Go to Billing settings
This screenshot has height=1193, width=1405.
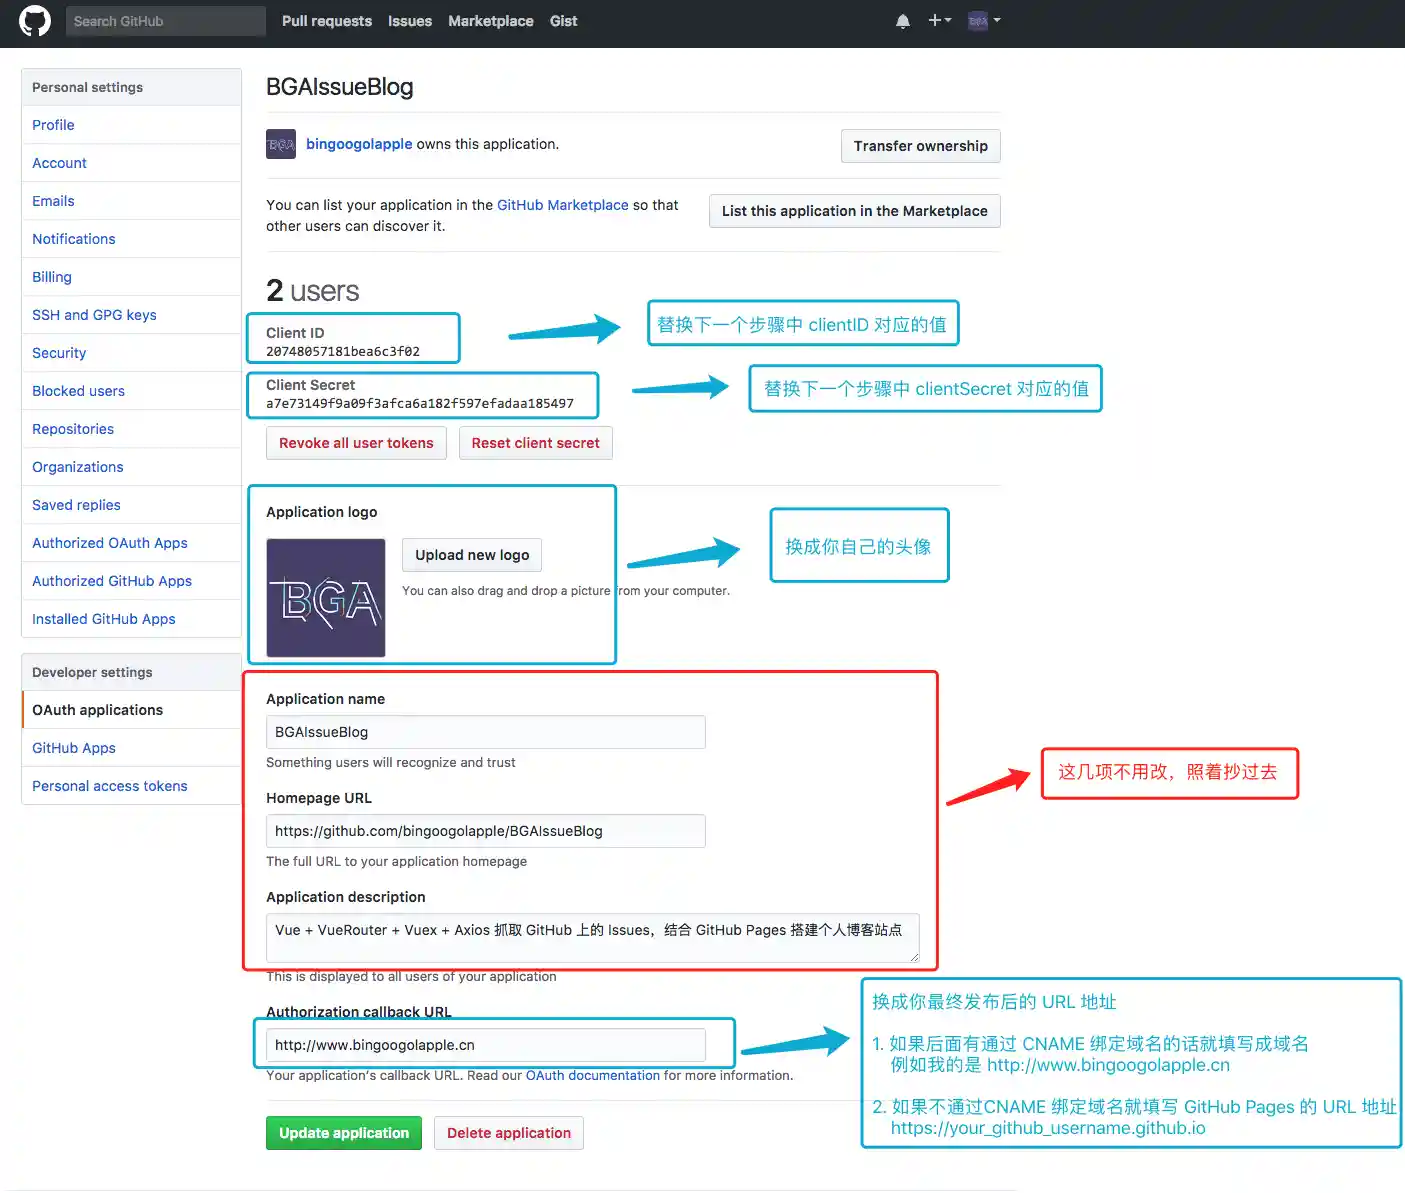pyautogui.click(x=131, y=277)
